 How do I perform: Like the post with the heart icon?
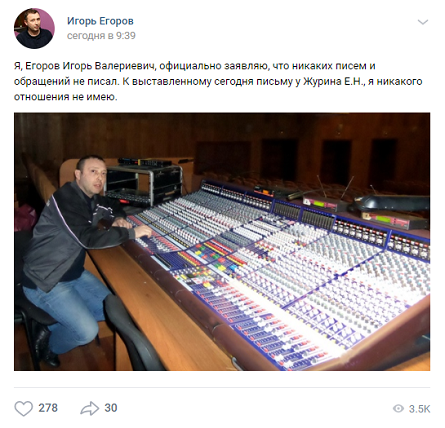(24, 408)
